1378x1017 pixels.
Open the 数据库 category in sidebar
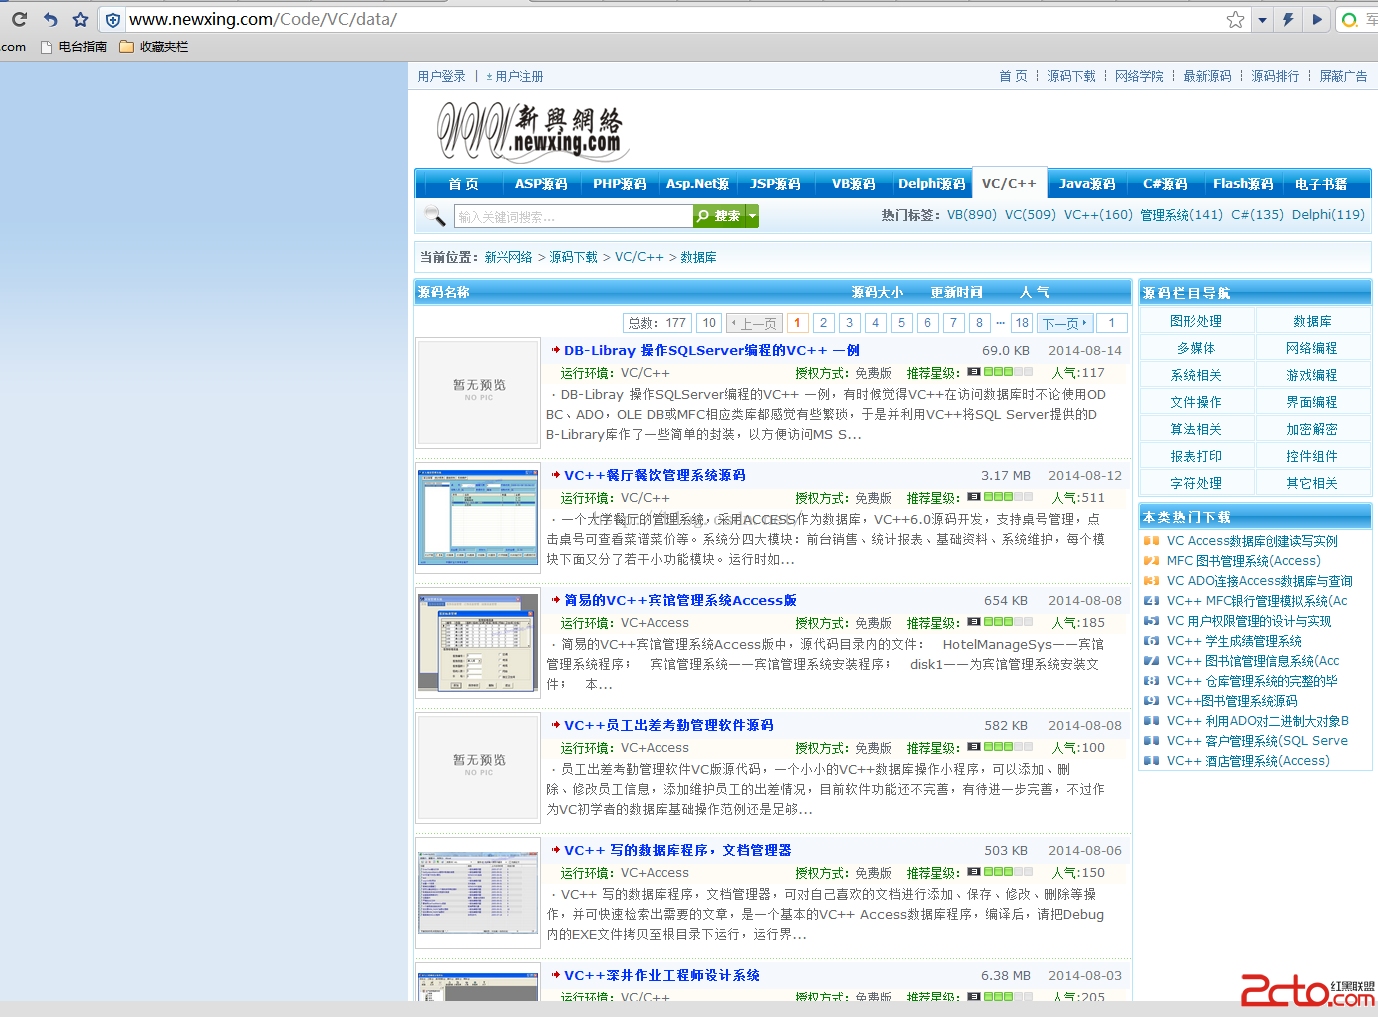[x=1312, y=321]
